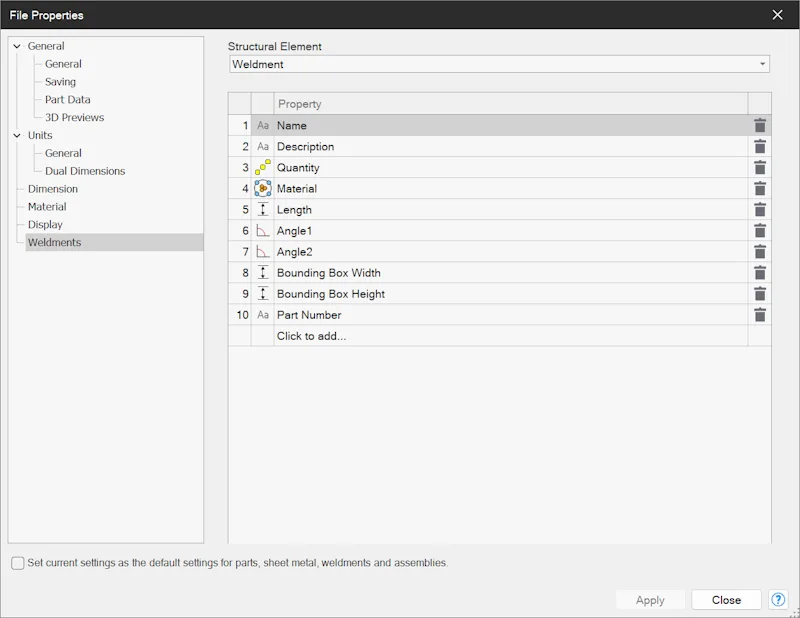This screenshot has width=800, height=618.
Task: Open the Dimension settings page
Action: click(53, 189)
